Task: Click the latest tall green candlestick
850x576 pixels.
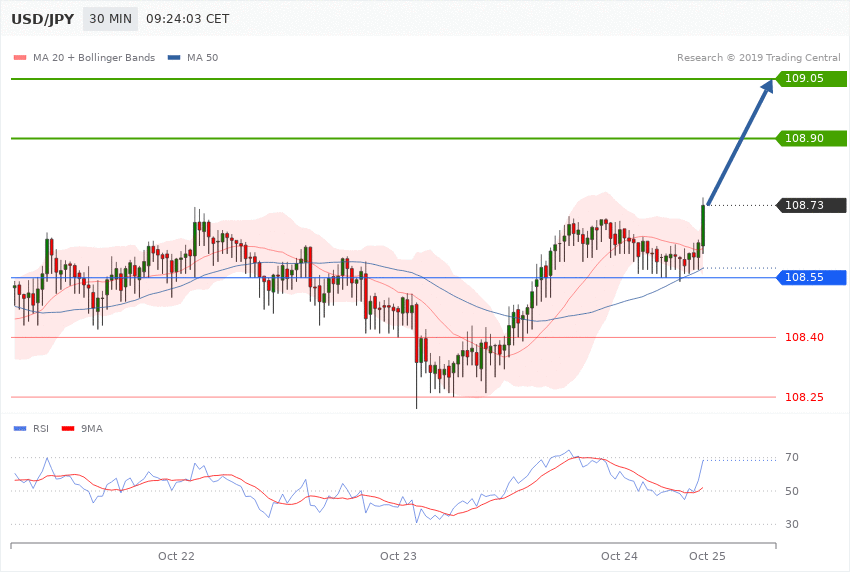Action: (703, 225)
